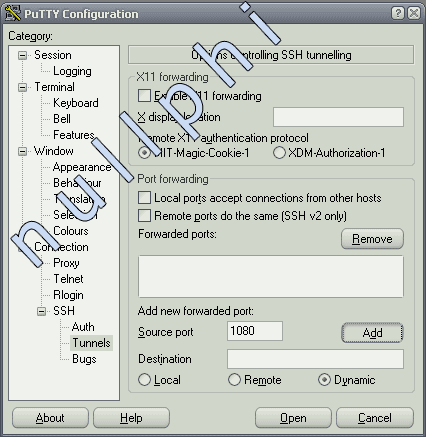Toggle the Enable X11 forwarding checkbox
Viewport: 426px width, 437px height.
144,96
